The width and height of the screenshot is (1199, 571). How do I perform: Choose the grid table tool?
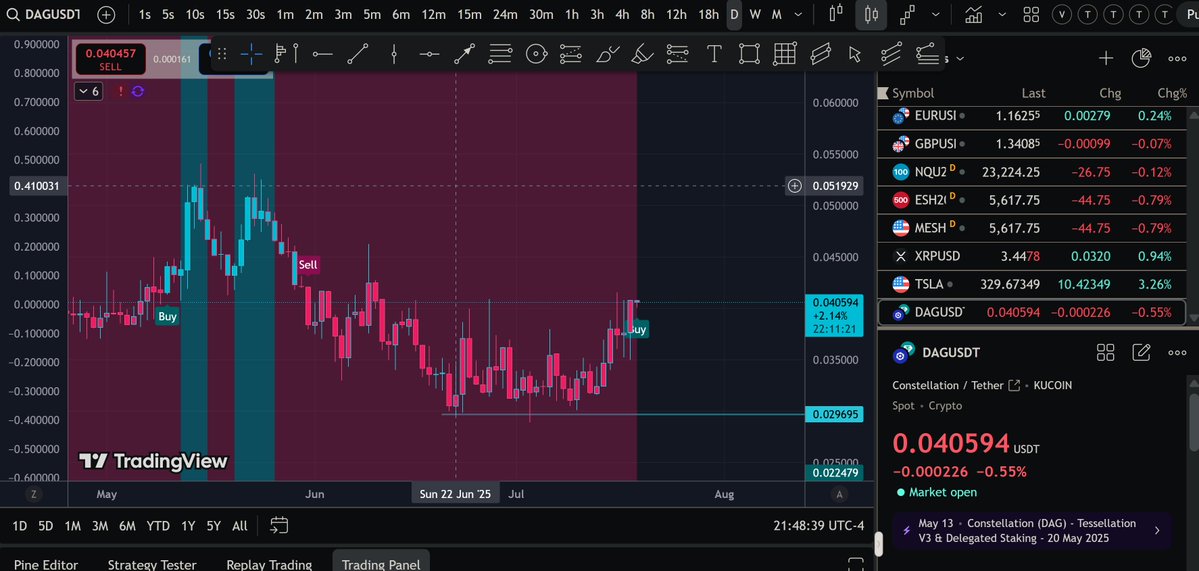785,54
